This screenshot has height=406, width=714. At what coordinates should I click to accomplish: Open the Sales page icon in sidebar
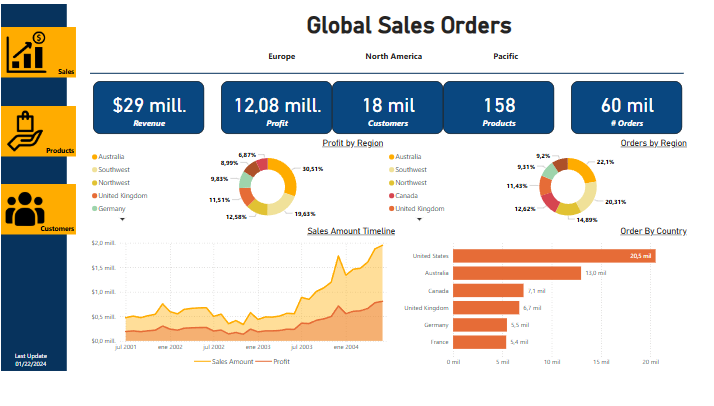[27, 53]
